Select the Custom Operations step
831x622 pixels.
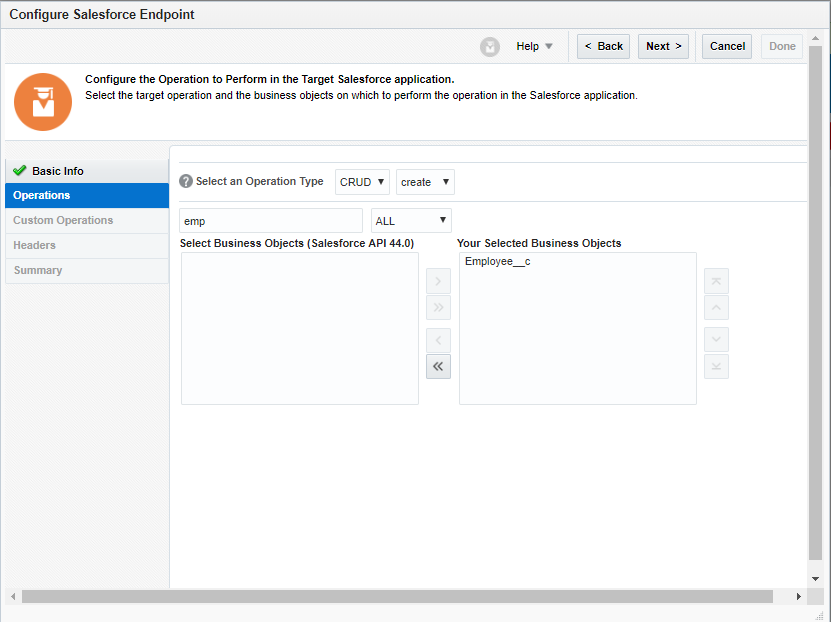click(x=87, y=220)
